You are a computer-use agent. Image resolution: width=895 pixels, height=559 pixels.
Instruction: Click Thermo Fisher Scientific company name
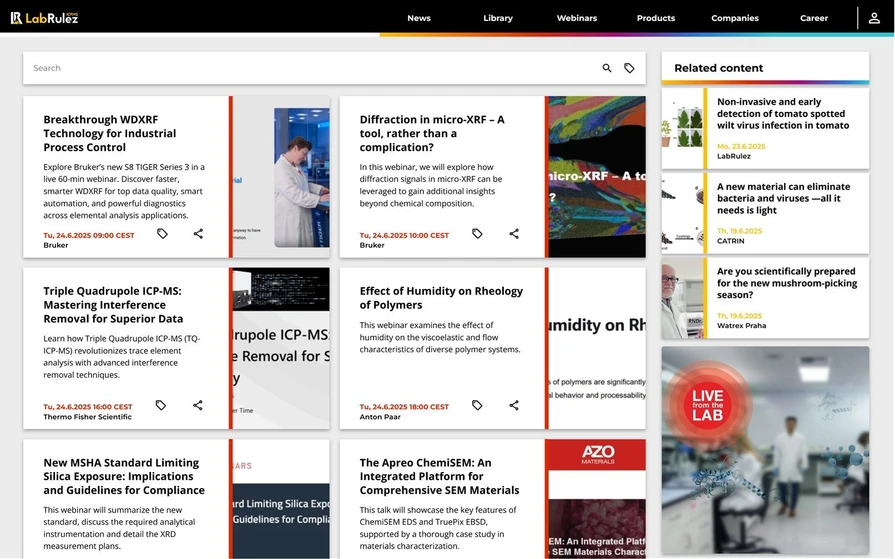pyautogui.click(x=87, y=417)
